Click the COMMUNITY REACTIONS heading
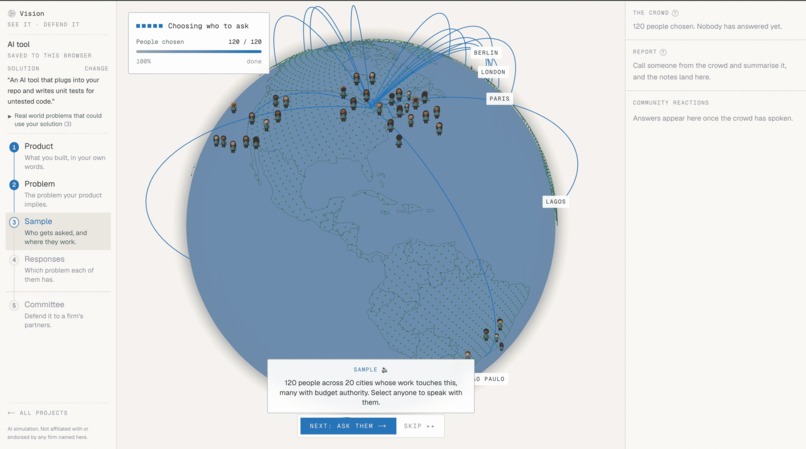This screenshot has height=449, width=806. [x=671, y=103]
